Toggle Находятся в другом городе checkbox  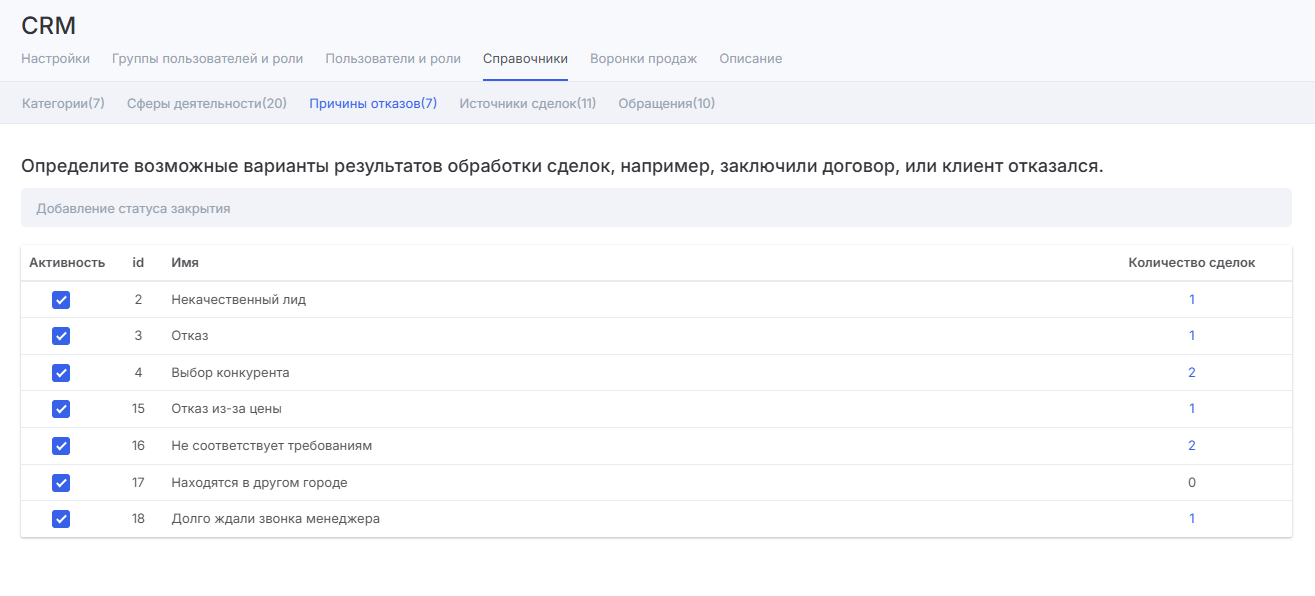[x=61, y=483]
